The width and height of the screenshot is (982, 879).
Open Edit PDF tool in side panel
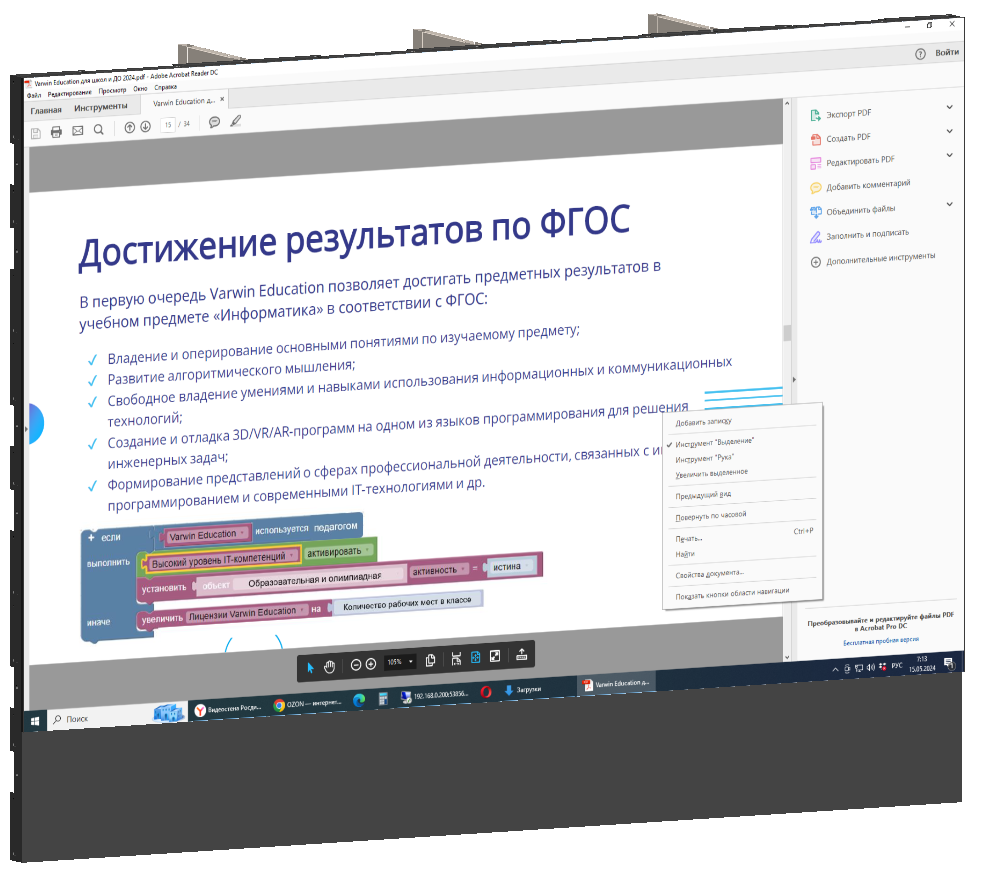(x=852, y=162)
